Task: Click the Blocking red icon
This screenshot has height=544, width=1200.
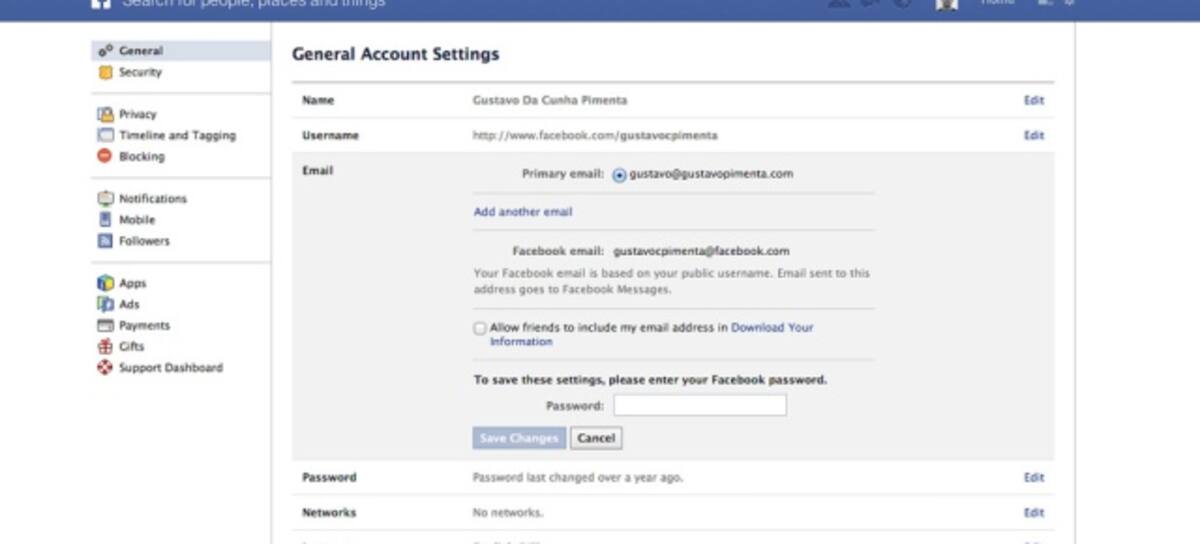Action: 105,156
